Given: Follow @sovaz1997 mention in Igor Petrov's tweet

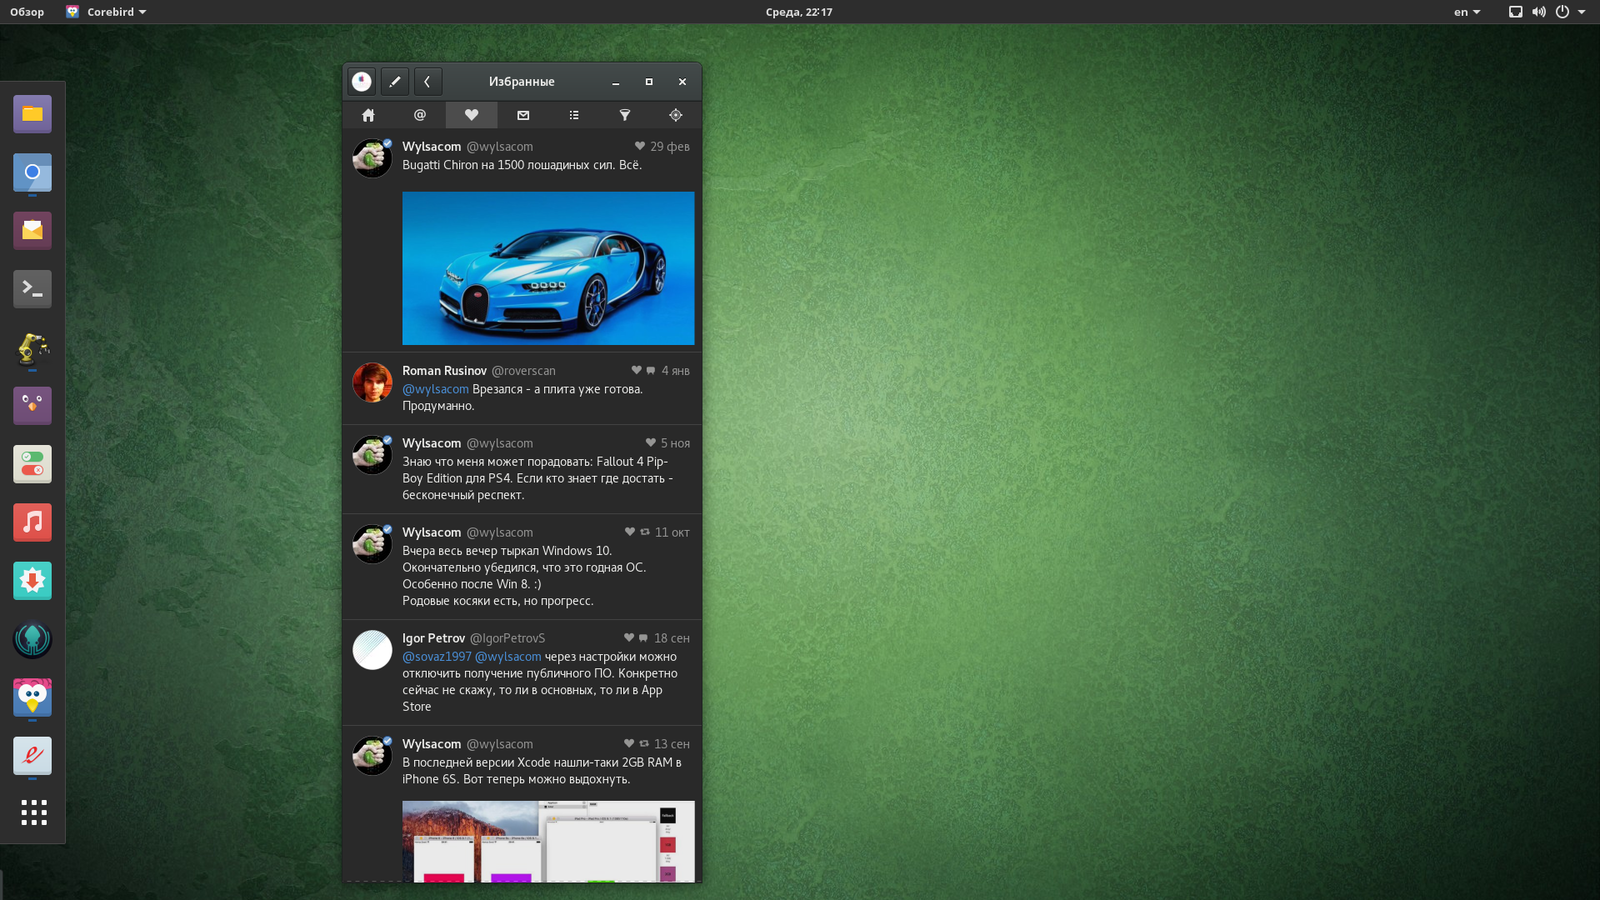Looking at the screenshot, I should point(436,657).
